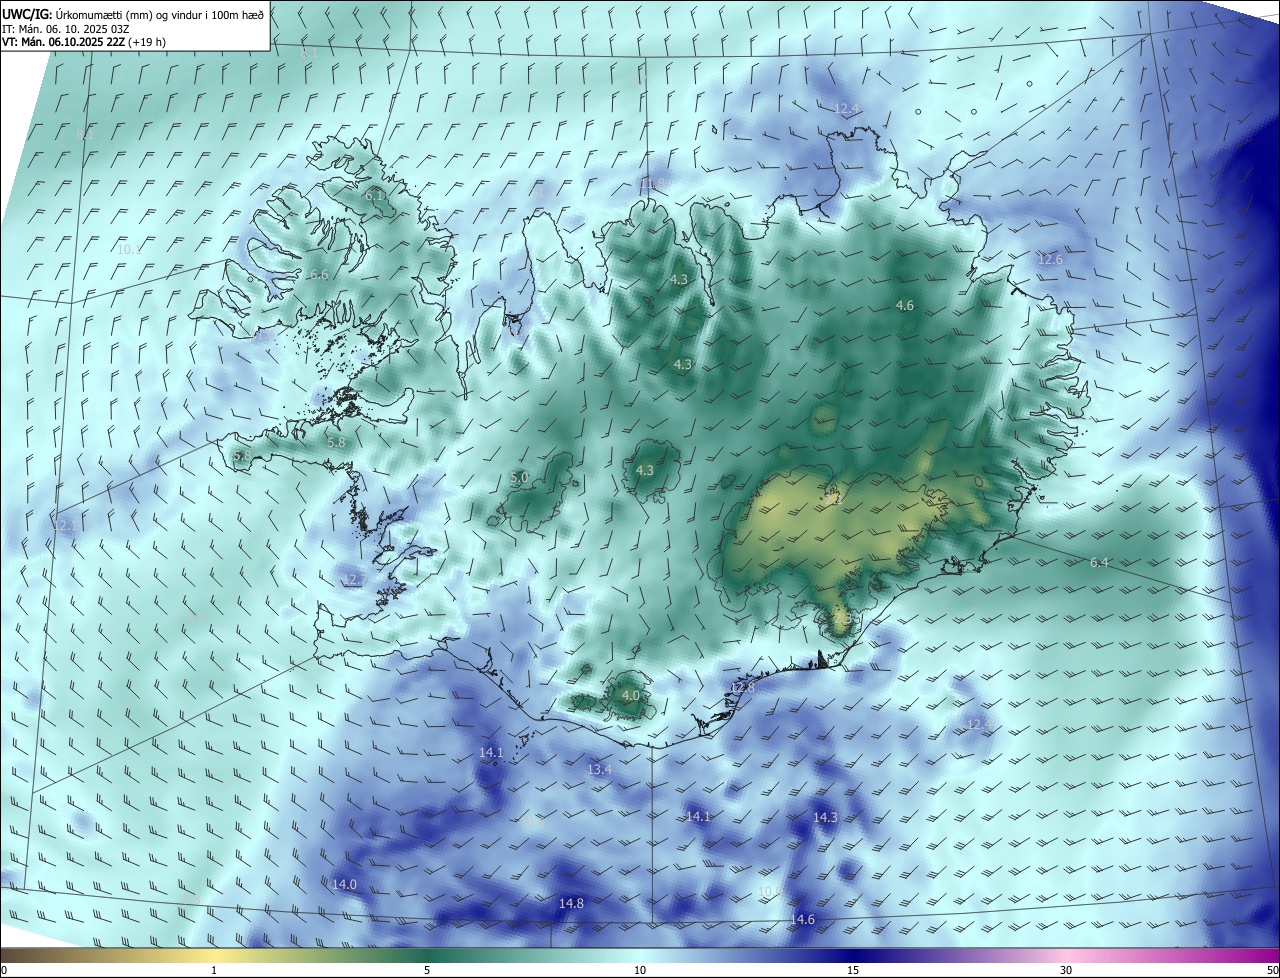Click the '50' tick on color scale

pos(1272,970)
